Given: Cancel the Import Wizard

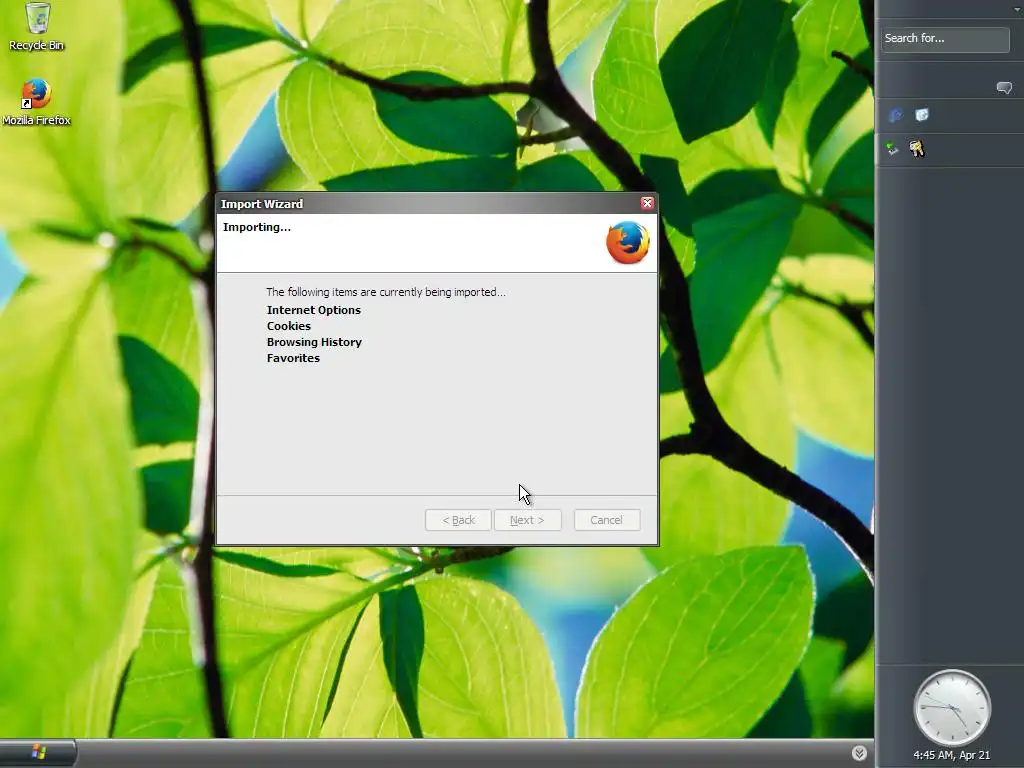Looking at the screenshot, I should tap(607, 520).
